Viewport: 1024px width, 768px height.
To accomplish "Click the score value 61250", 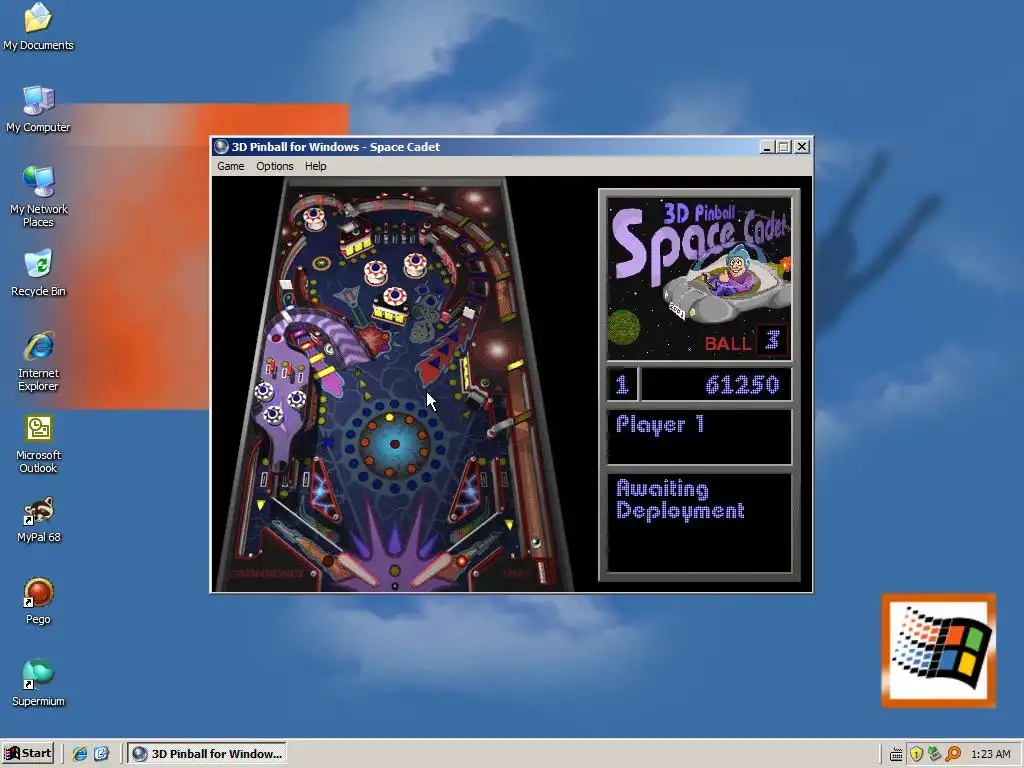I will [x=743, y=385].
